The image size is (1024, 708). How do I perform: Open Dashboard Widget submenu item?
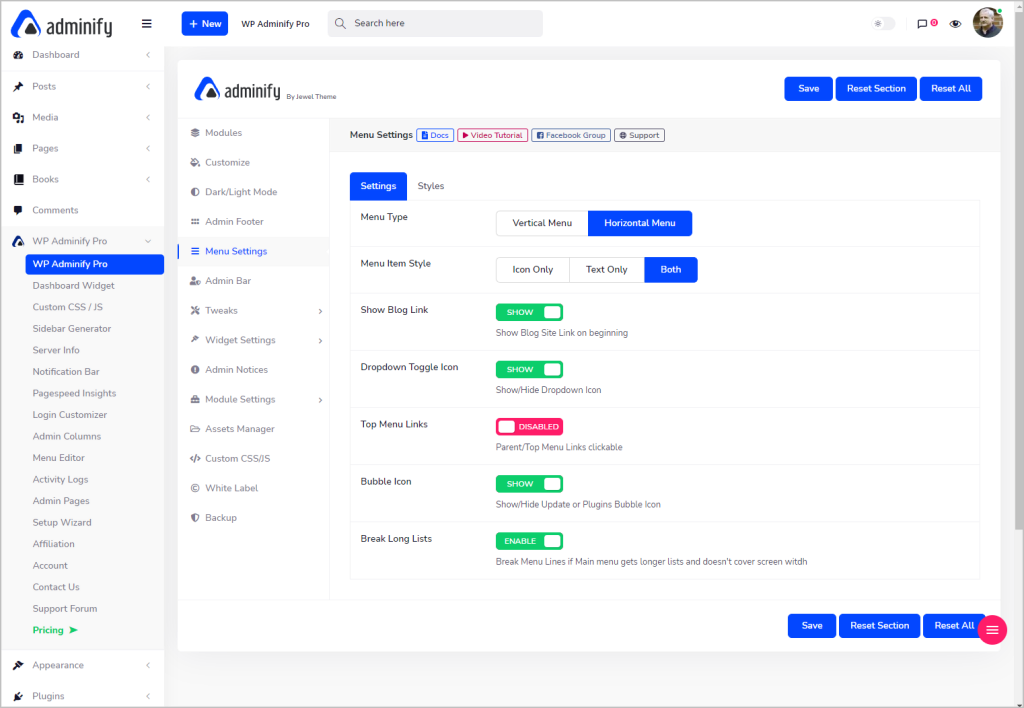click(x=74, y=285)
